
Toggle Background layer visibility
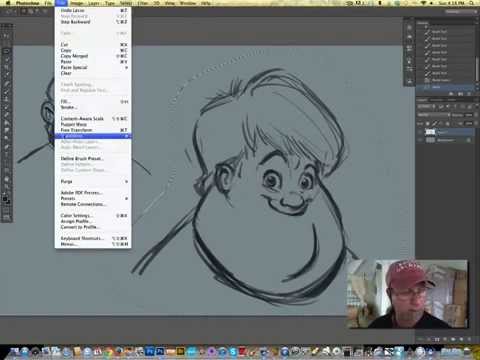pos(420,140)
